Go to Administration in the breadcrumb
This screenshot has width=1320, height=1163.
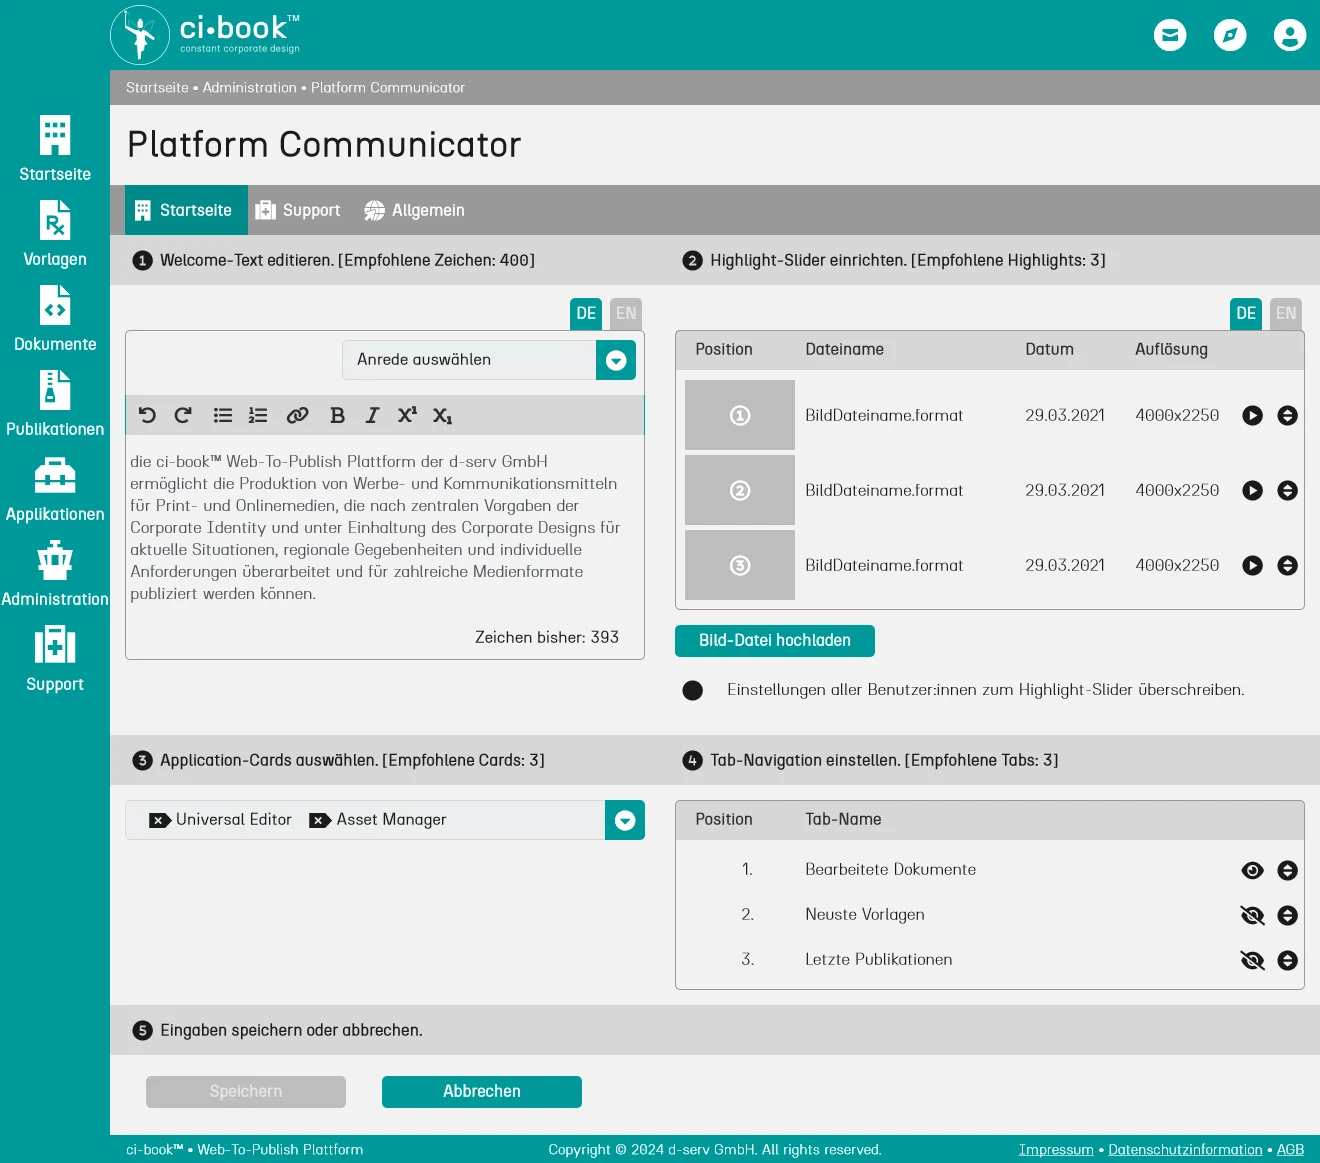pos(250,88)
